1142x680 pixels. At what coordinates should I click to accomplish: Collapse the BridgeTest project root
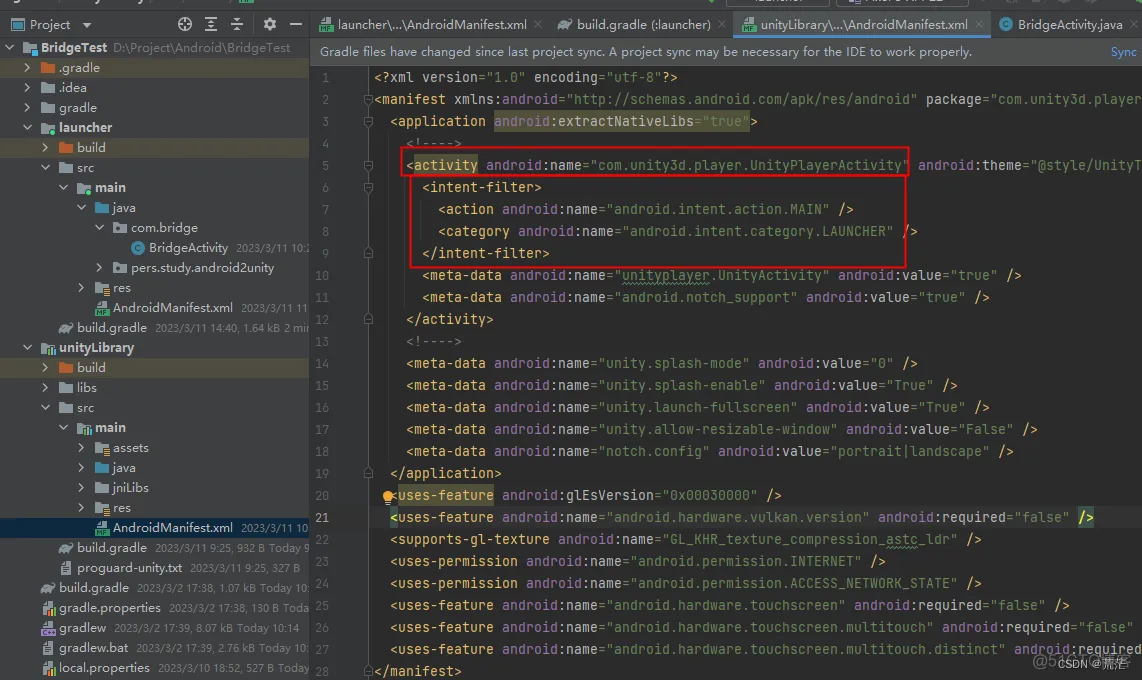(9, 47)
